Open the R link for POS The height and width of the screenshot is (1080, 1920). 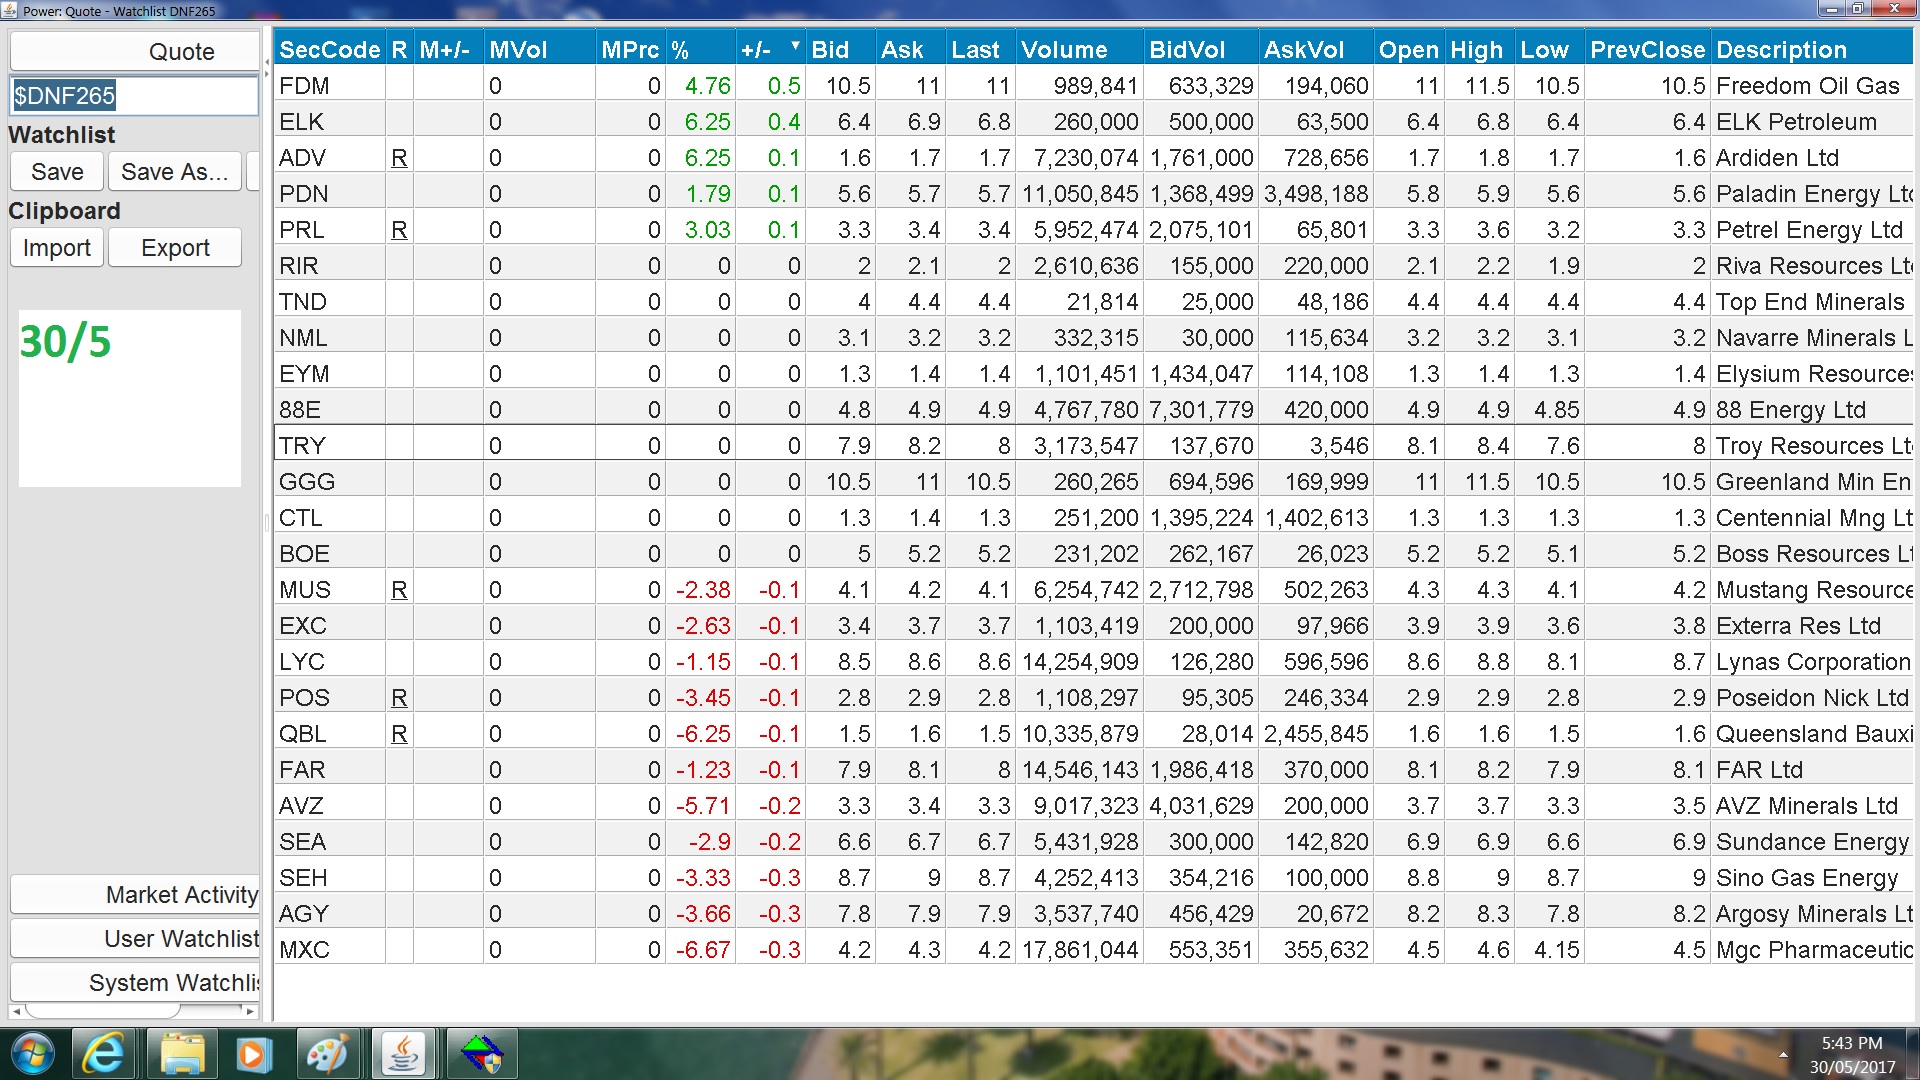click(x=399, y=698)
